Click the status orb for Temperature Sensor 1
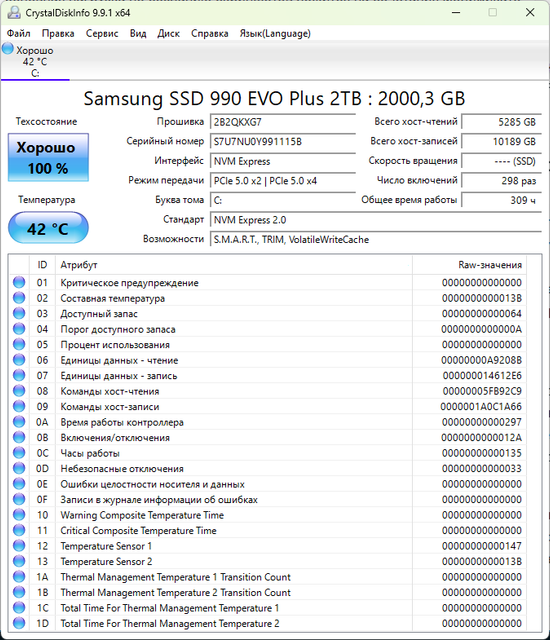The image size is (550, 640). [x=19, y=546]
